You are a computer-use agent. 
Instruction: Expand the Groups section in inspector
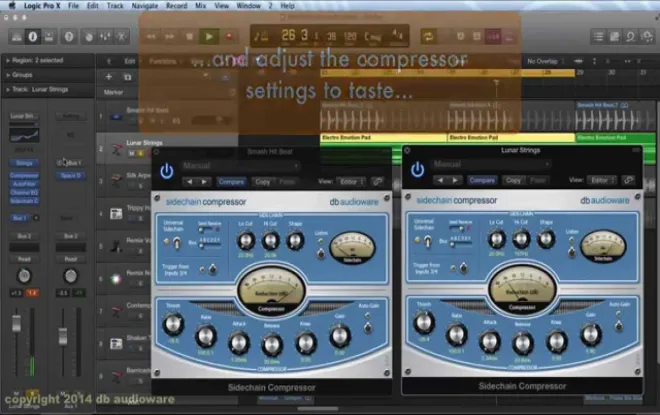click(x=8, y=75)
